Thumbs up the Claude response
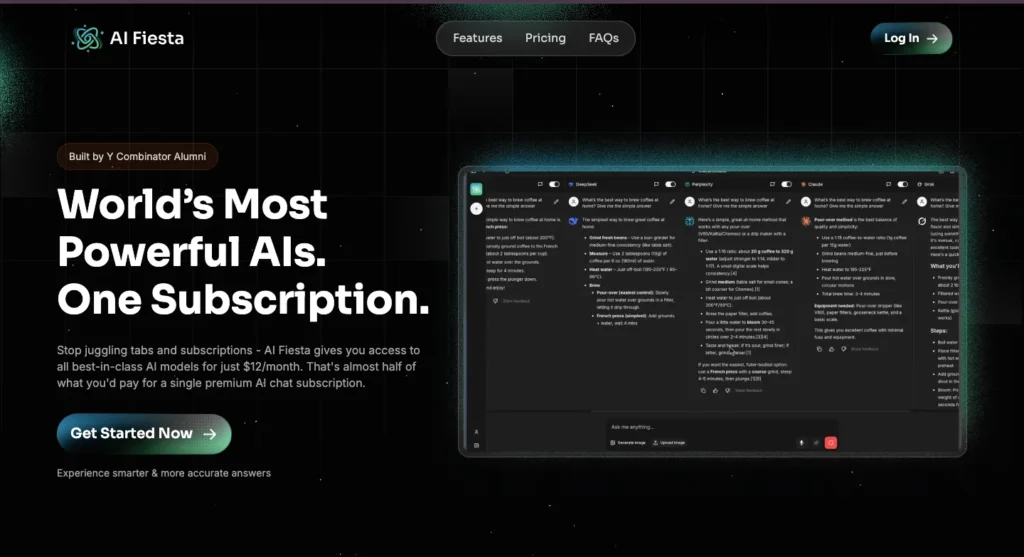This screenshot has height=557, width=1024. 831,349
